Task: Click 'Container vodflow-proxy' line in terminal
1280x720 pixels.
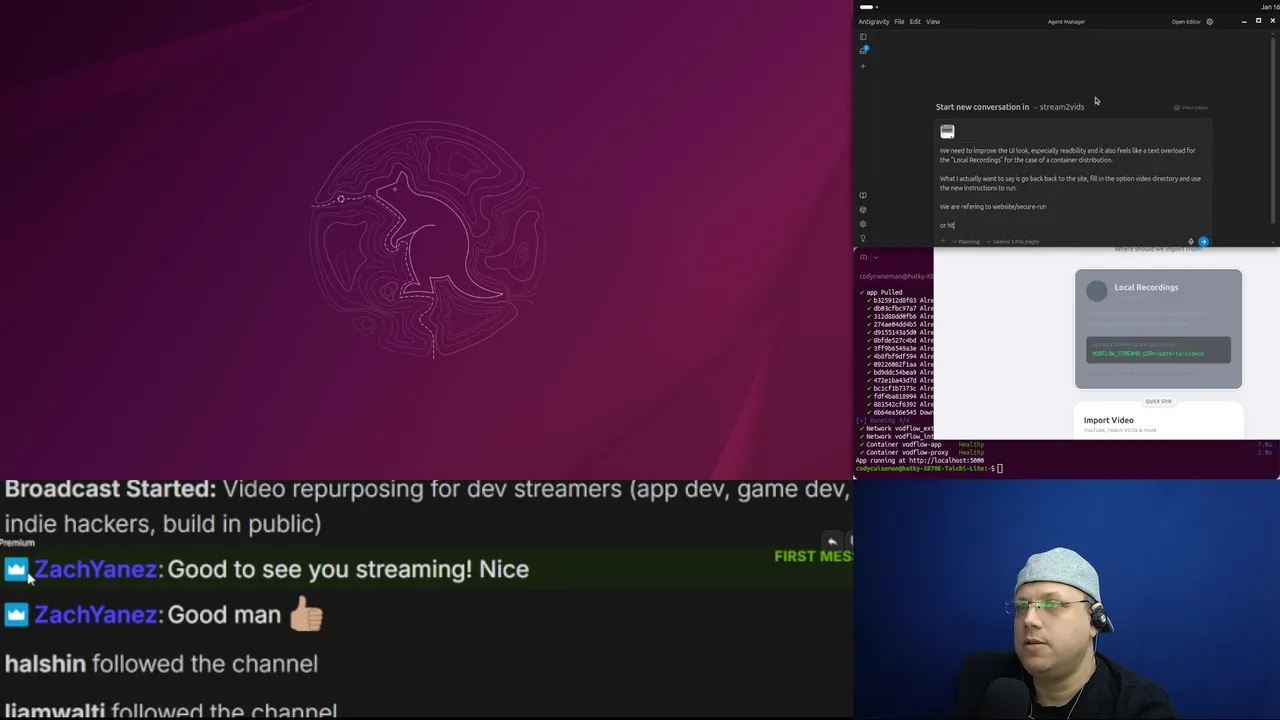Action: 920,452
